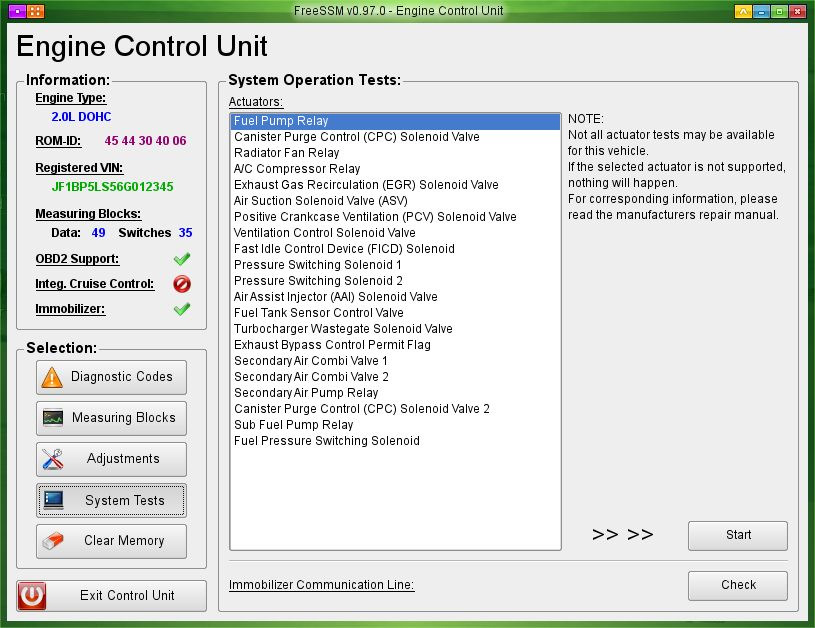815x628 pixels.
Task: Maximize the FreeSSM window
Action: pos(779,11)
